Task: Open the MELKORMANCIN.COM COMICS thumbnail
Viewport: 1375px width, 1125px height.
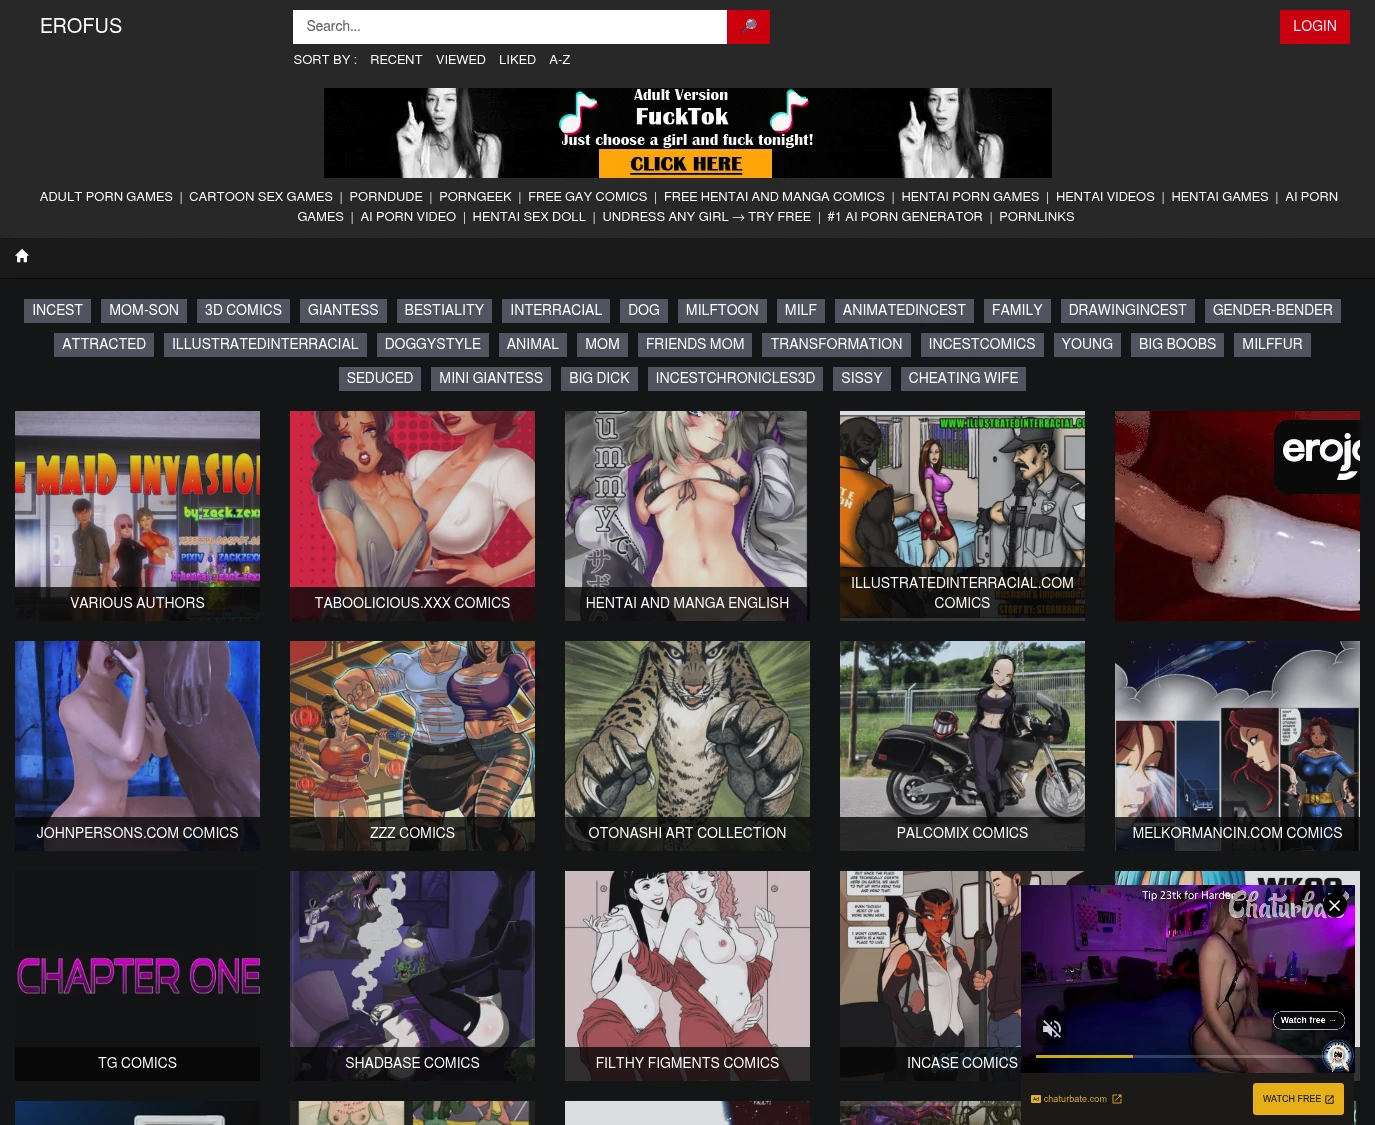Action: point(1237,746)
